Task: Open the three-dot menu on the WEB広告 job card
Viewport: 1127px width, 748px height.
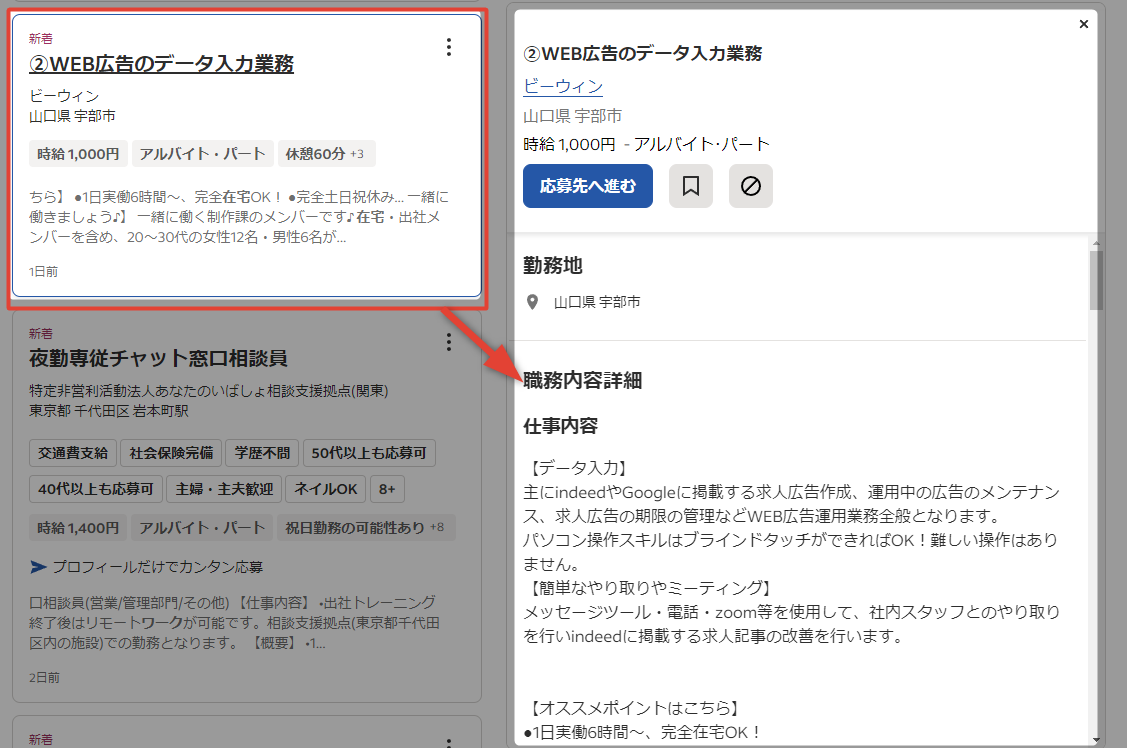Action: point(449,46)
